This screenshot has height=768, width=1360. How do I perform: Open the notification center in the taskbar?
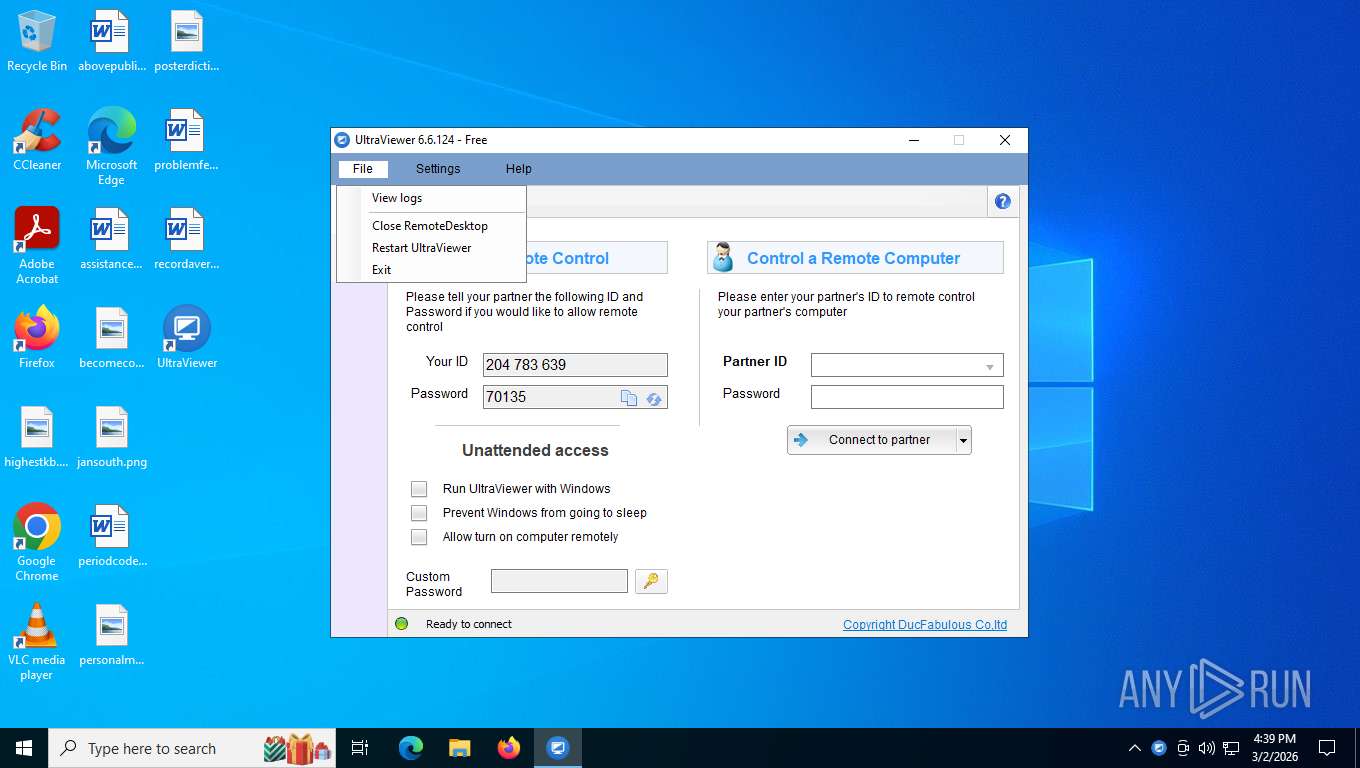[x=1327, y=748]
